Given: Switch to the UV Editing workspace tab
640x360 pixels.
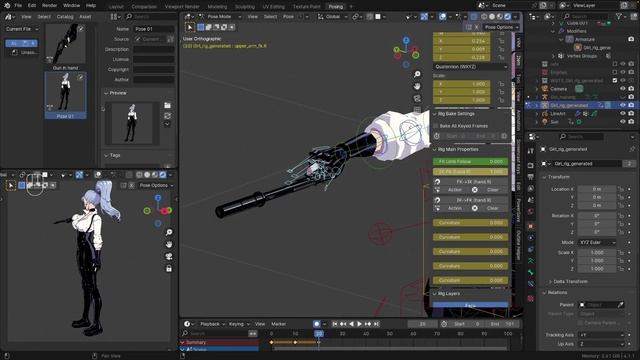Looking at the screenshot, I should (273, 7).
